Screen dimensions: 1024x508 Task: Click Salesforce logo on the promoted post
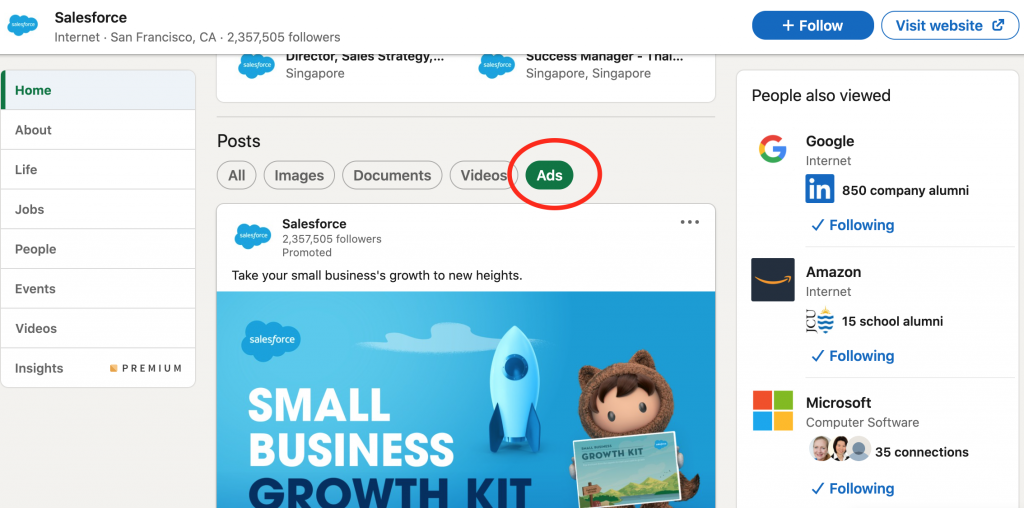253,236
